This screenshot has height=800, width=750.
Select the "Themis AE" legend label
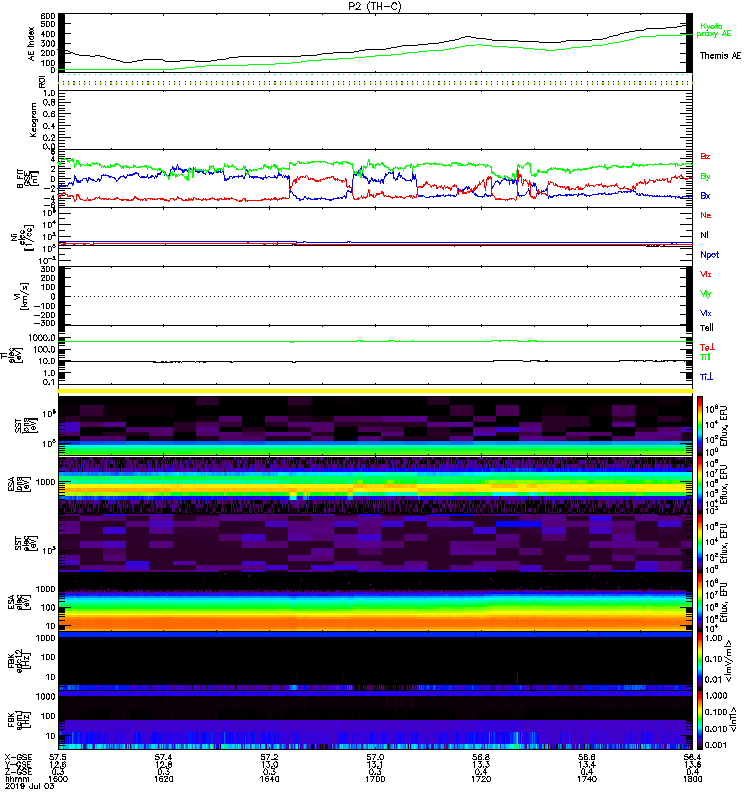720,56
